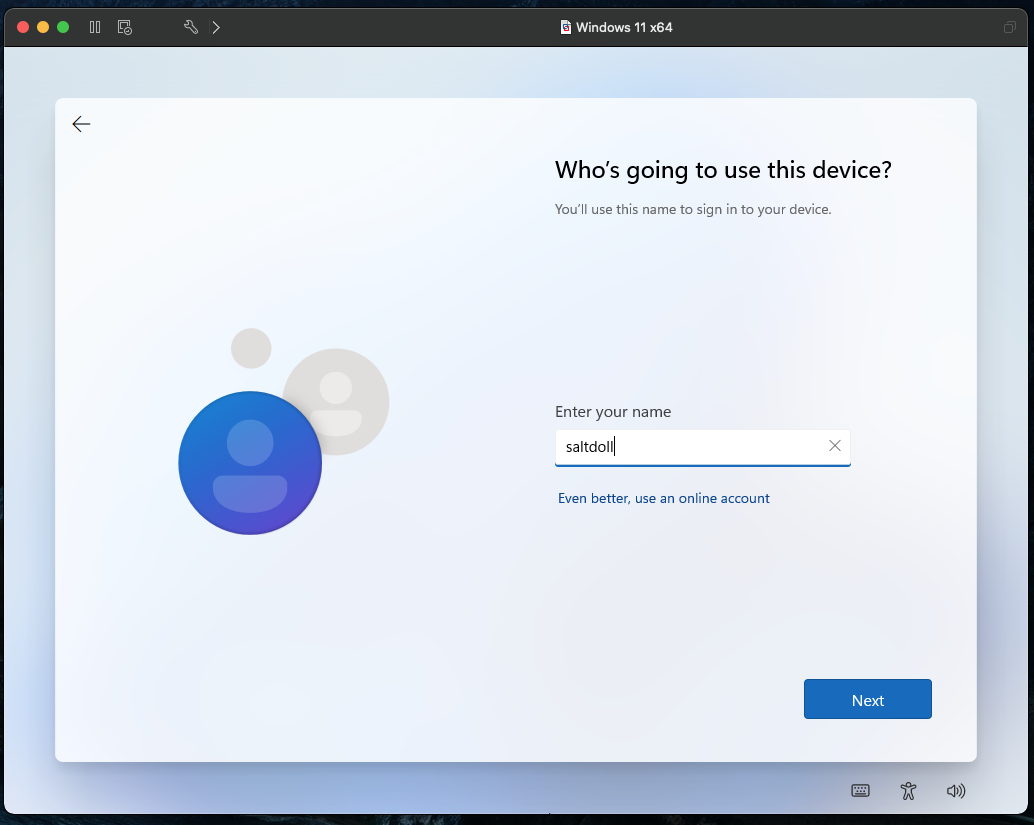Viewport: 1034px width, 825px height.
Task: Clear the name field with X icon
Action: pos(834,446)
